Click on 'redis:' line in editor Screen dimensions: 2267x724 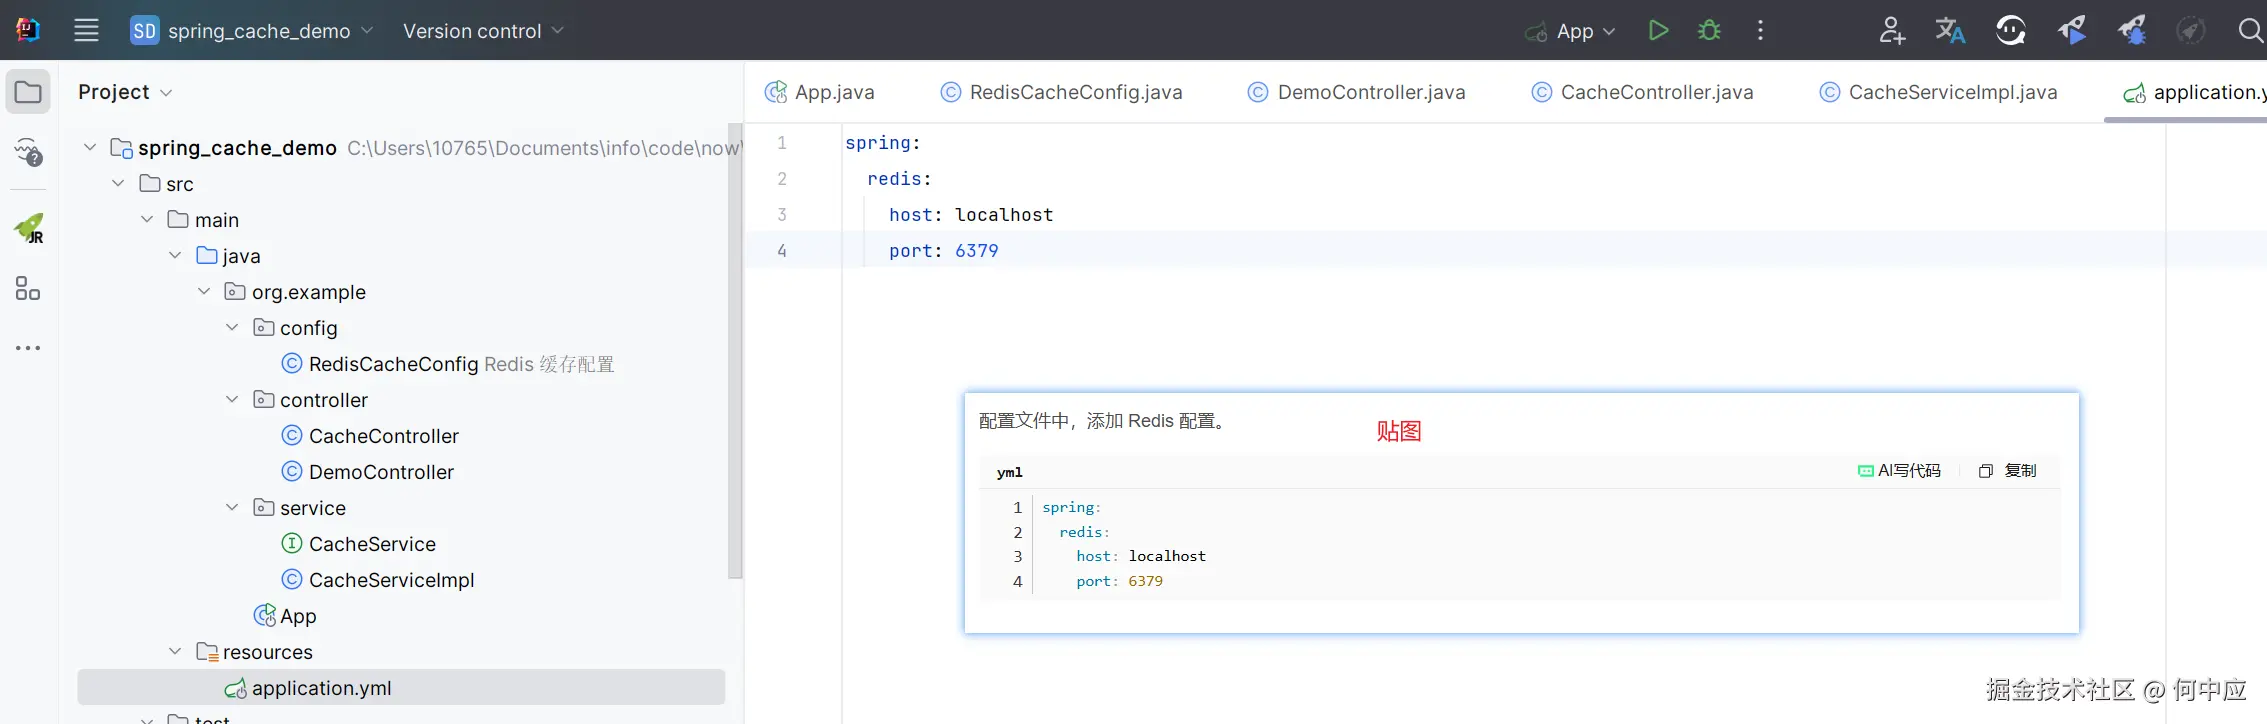(x=899, y=179)
